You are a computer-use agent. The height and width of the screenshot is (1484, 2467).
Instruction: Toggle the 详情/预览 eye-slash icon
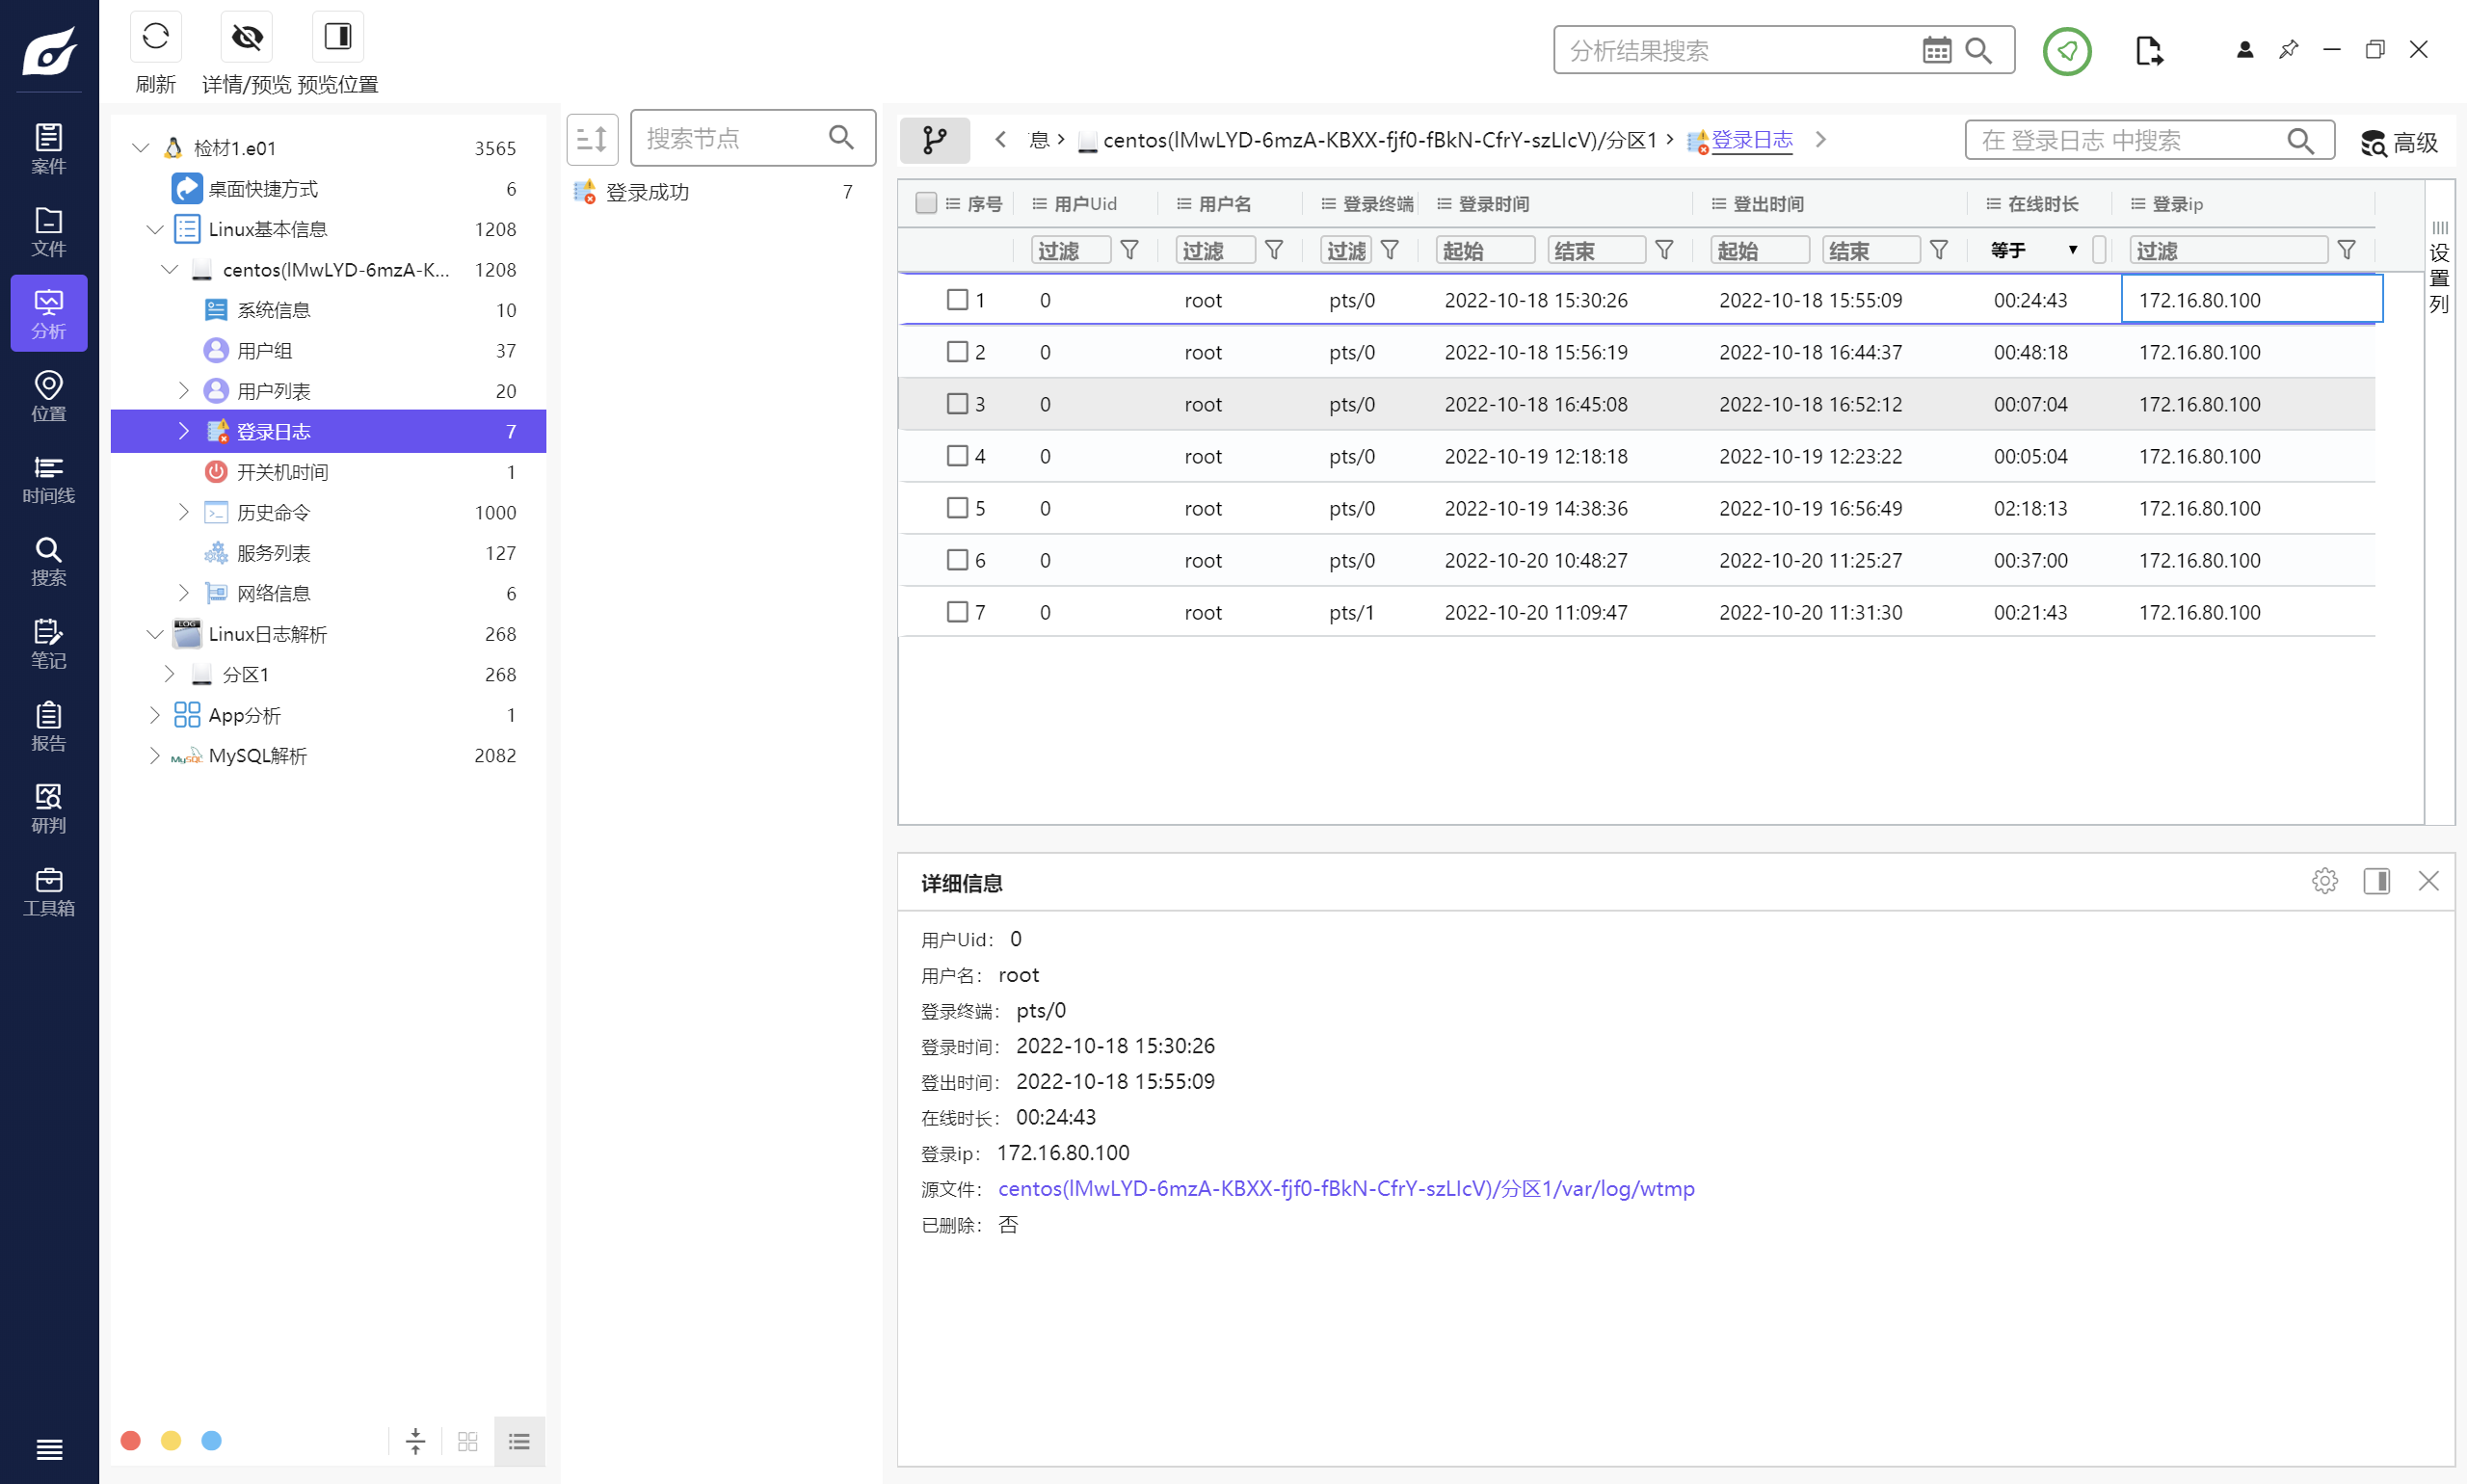click(246, 37)
